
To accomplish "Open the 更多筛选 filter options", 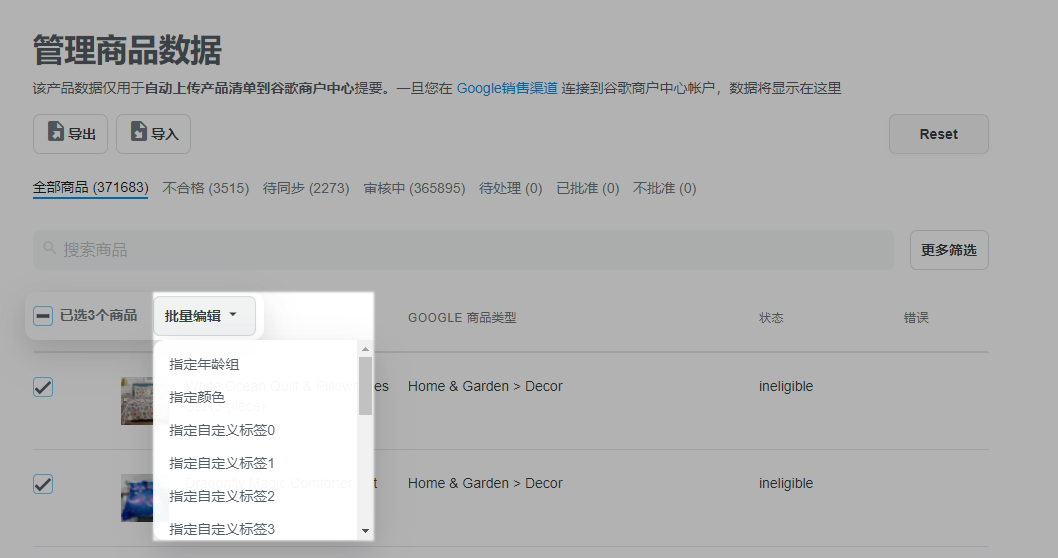I will [948, 250].
